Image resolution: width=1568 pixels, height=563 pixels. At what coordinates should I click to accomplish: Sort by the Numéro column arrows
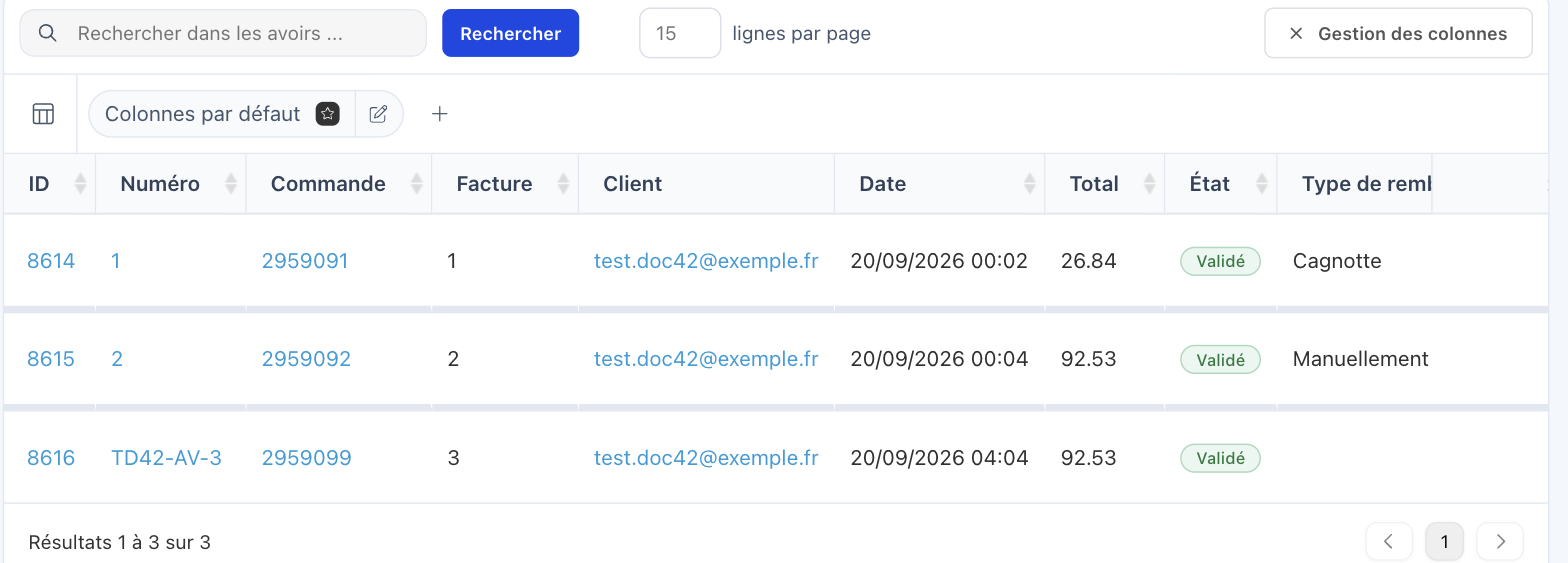231,184
